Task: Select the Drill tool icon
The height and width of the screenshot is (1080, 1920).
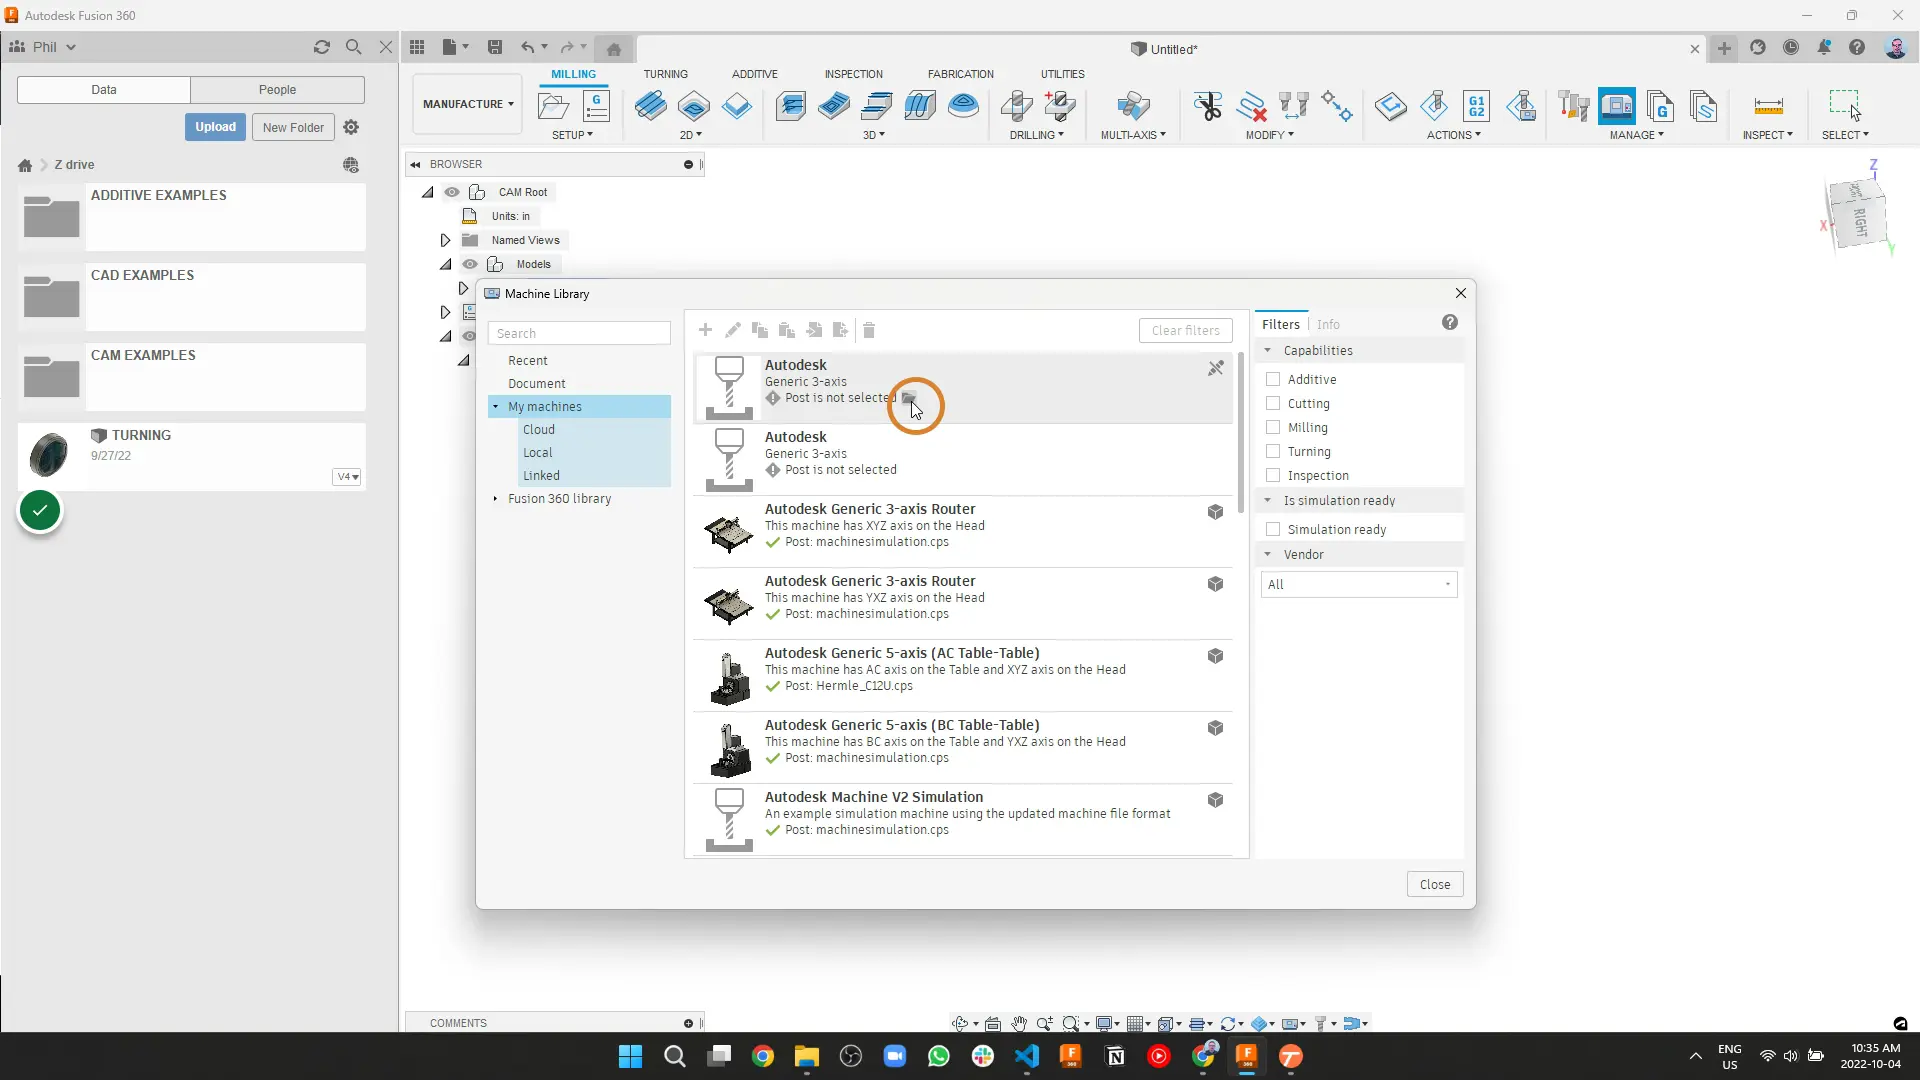Action: coord(1017,106)
